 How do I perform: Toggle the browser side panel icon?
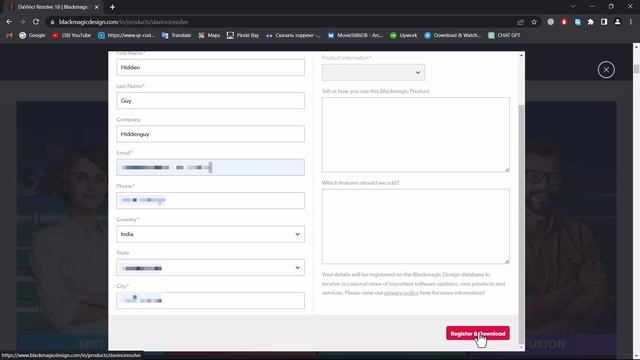coord(604,22)
